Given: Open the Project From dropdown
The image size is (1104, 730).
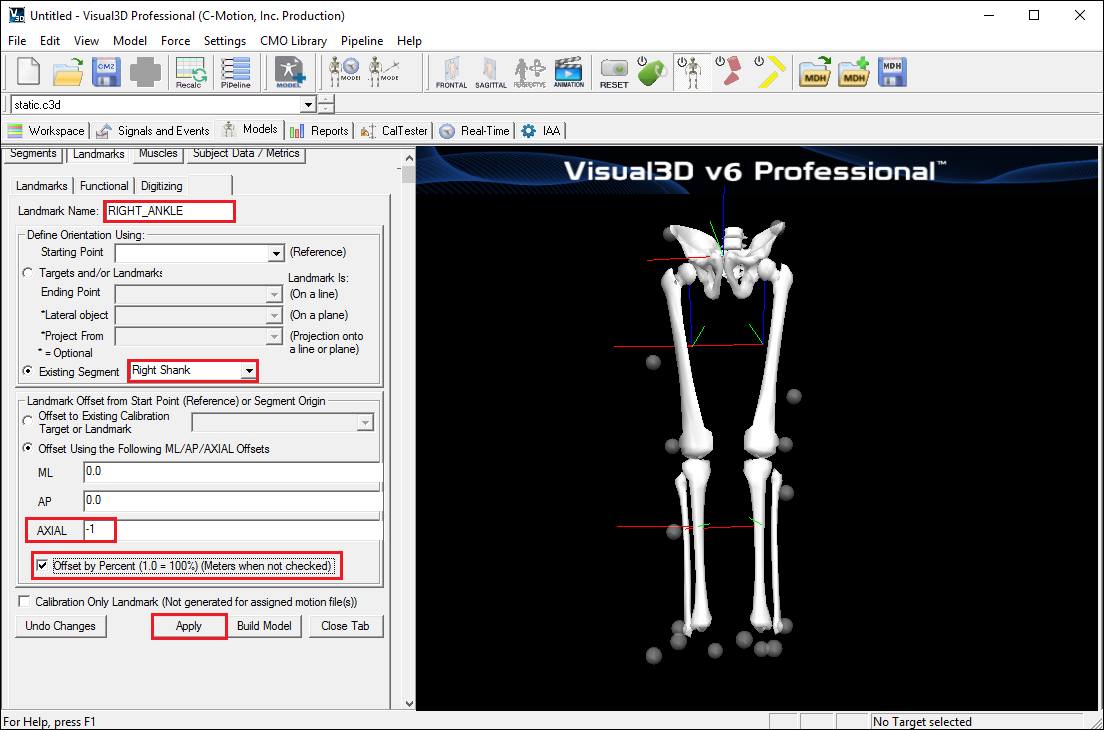Looking at the screenshot, I should [x=275, y=336].
